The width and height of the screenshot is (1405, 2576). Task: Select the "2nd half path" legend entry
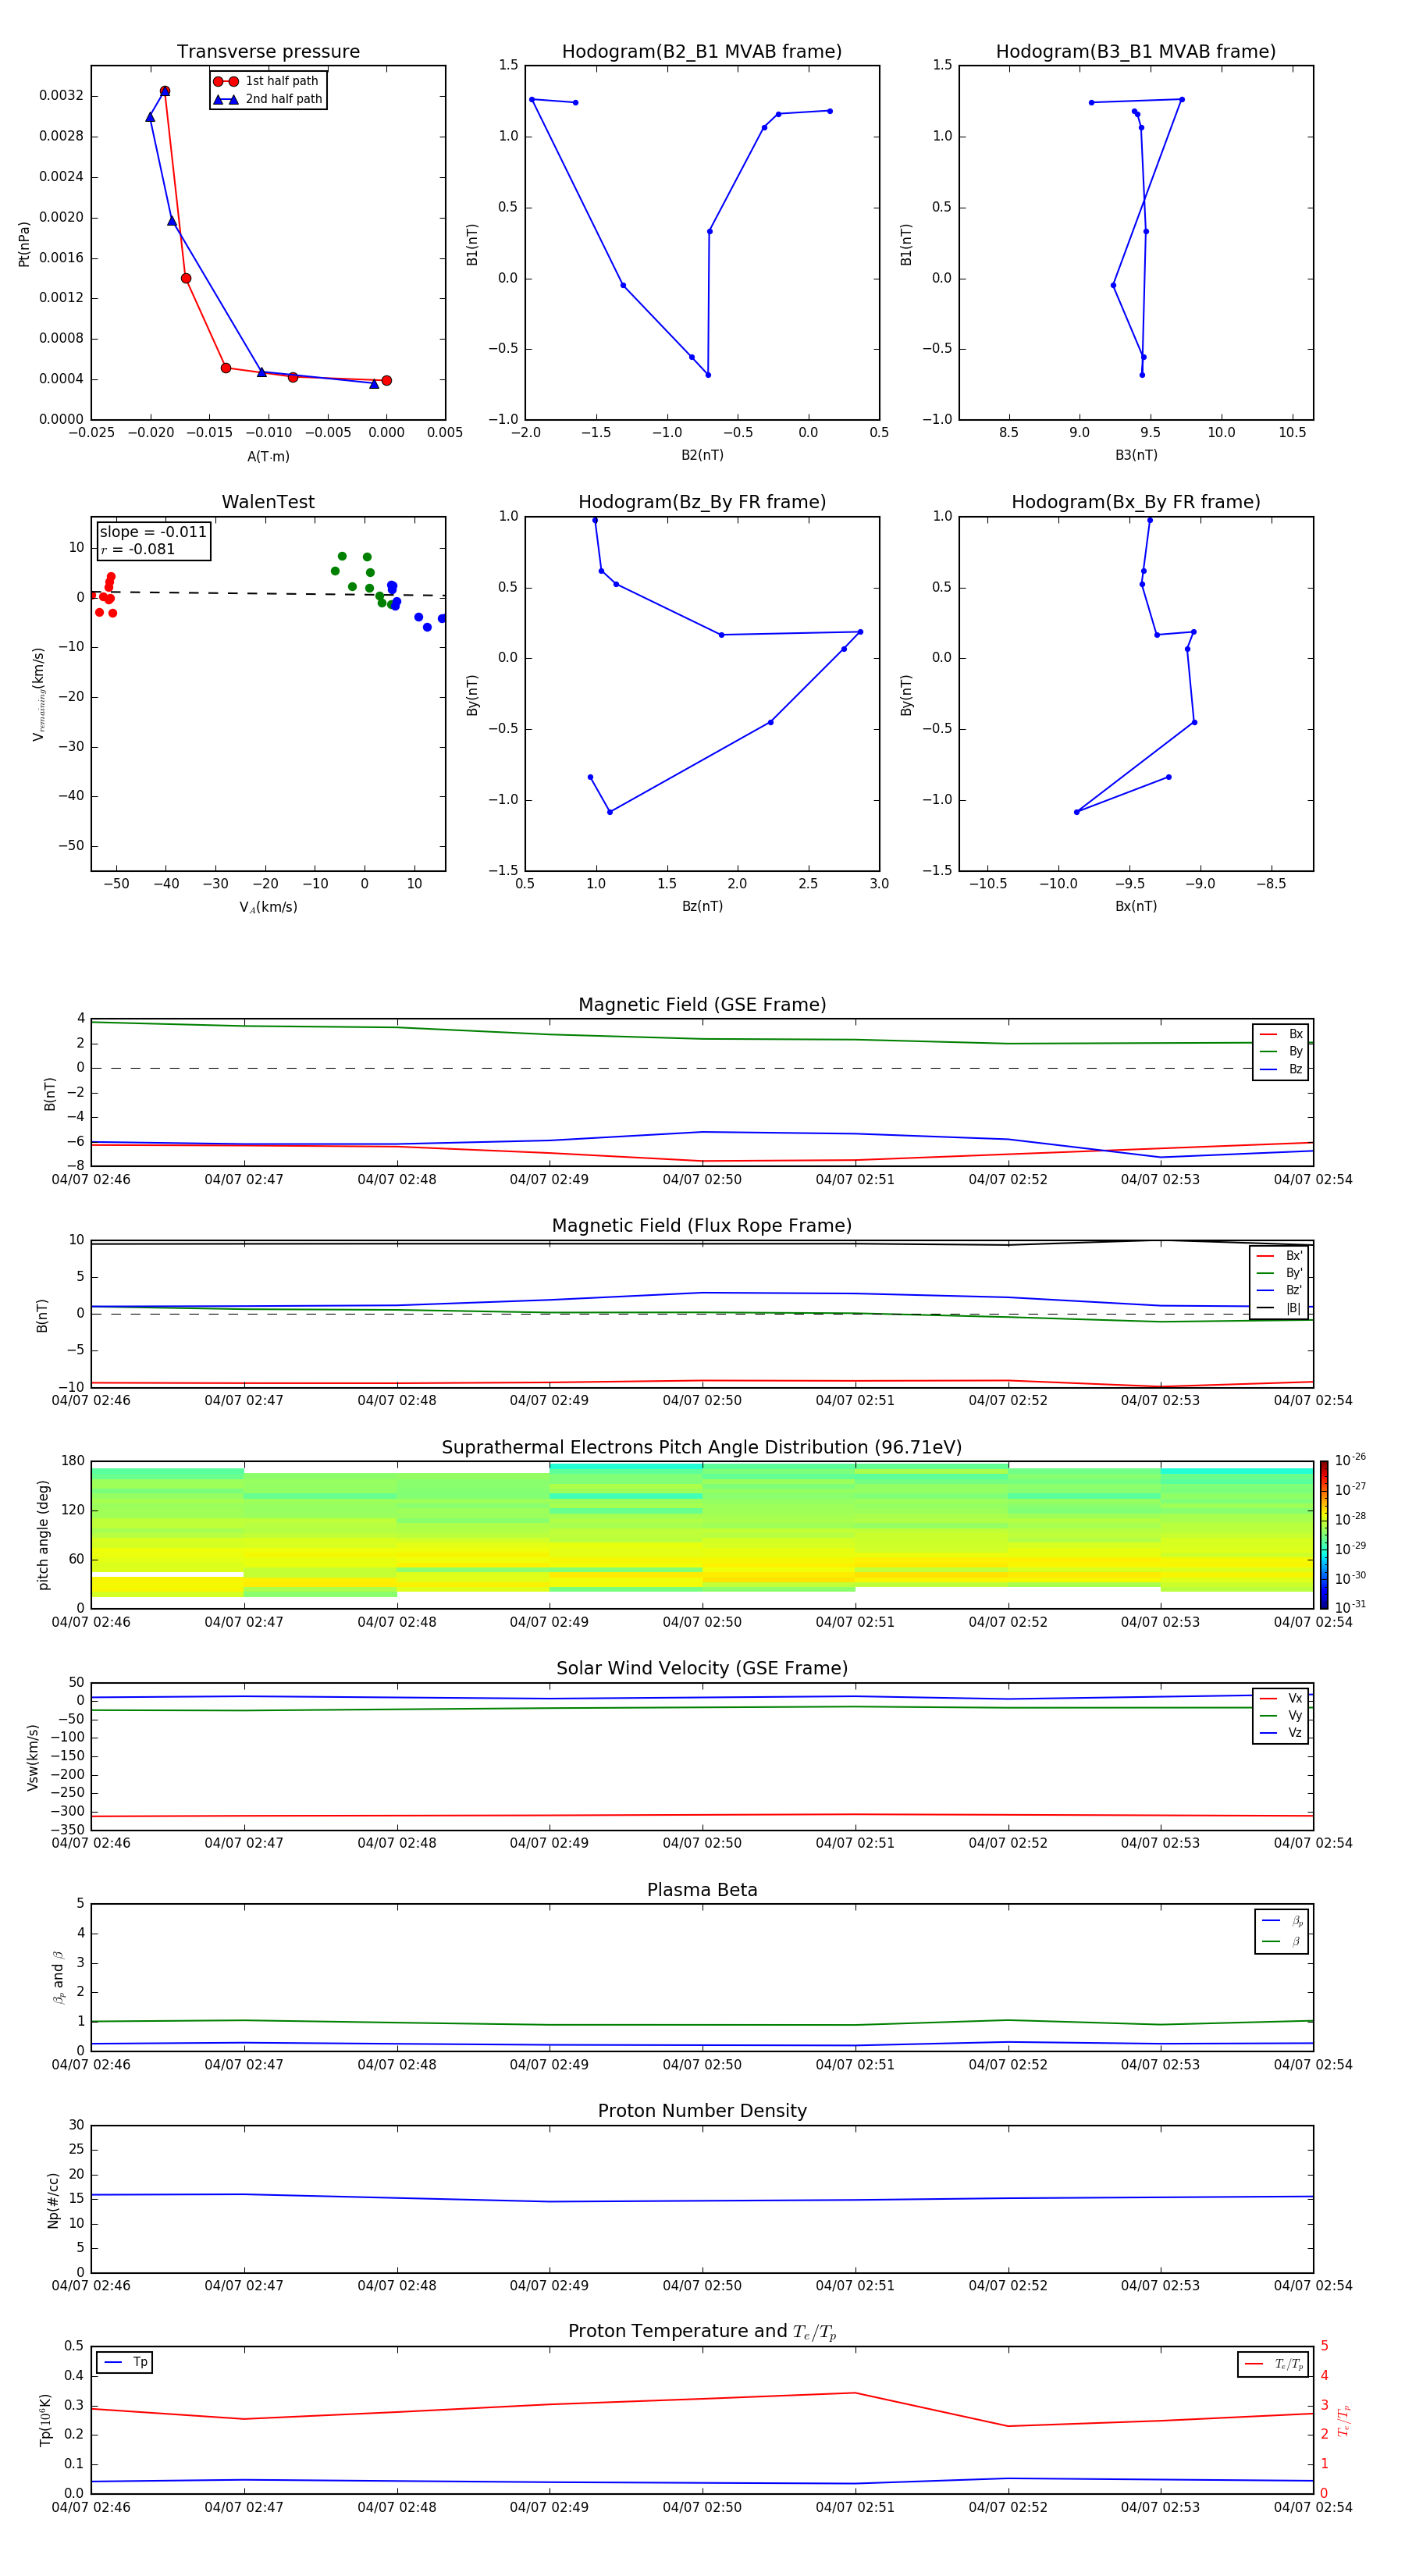coord(267,99)
